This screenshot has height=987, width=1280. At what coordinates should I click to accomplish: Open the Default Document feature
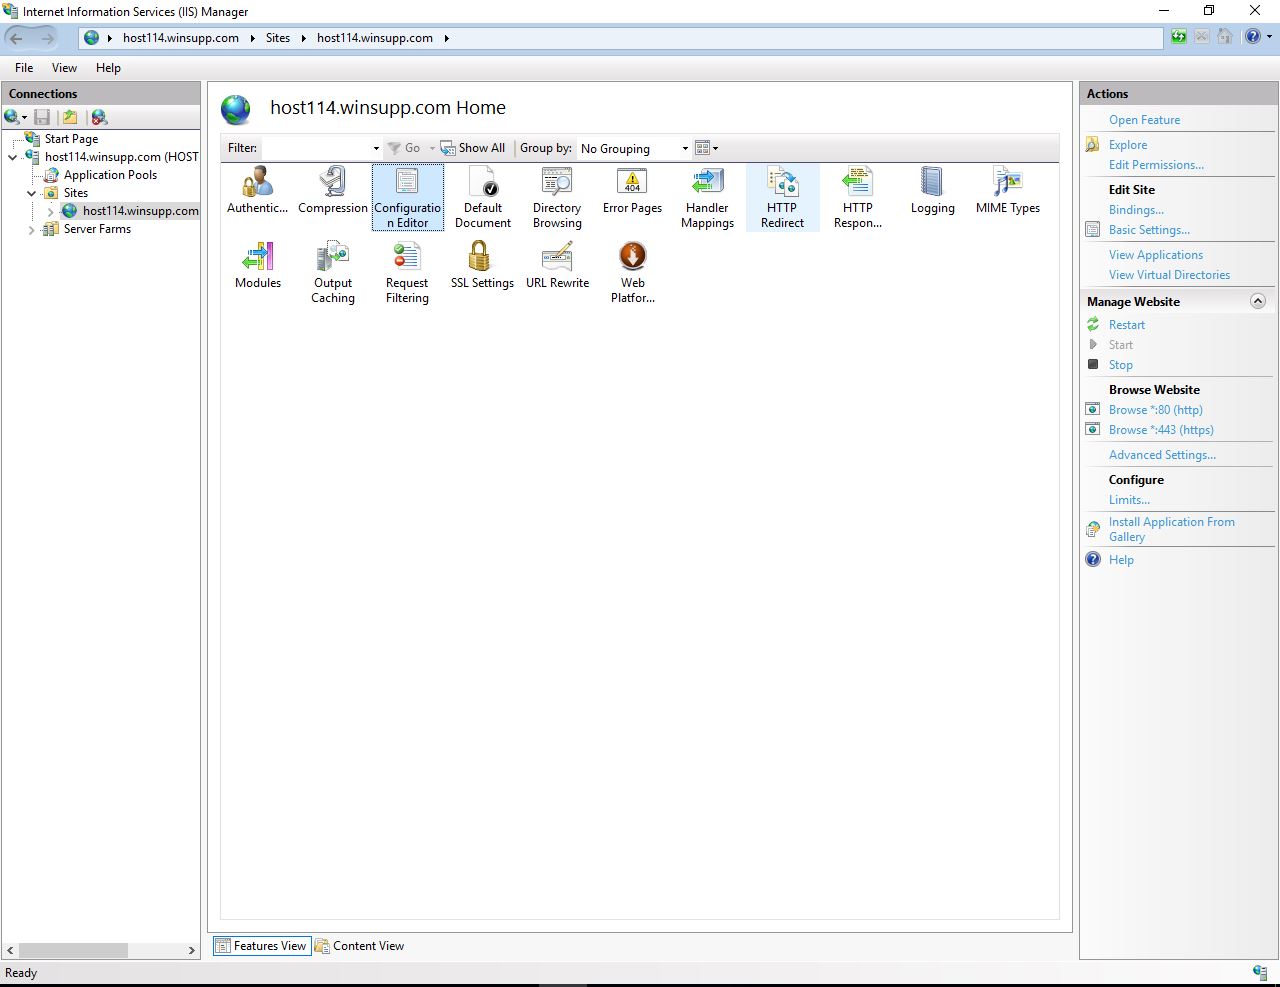(482, 197)
